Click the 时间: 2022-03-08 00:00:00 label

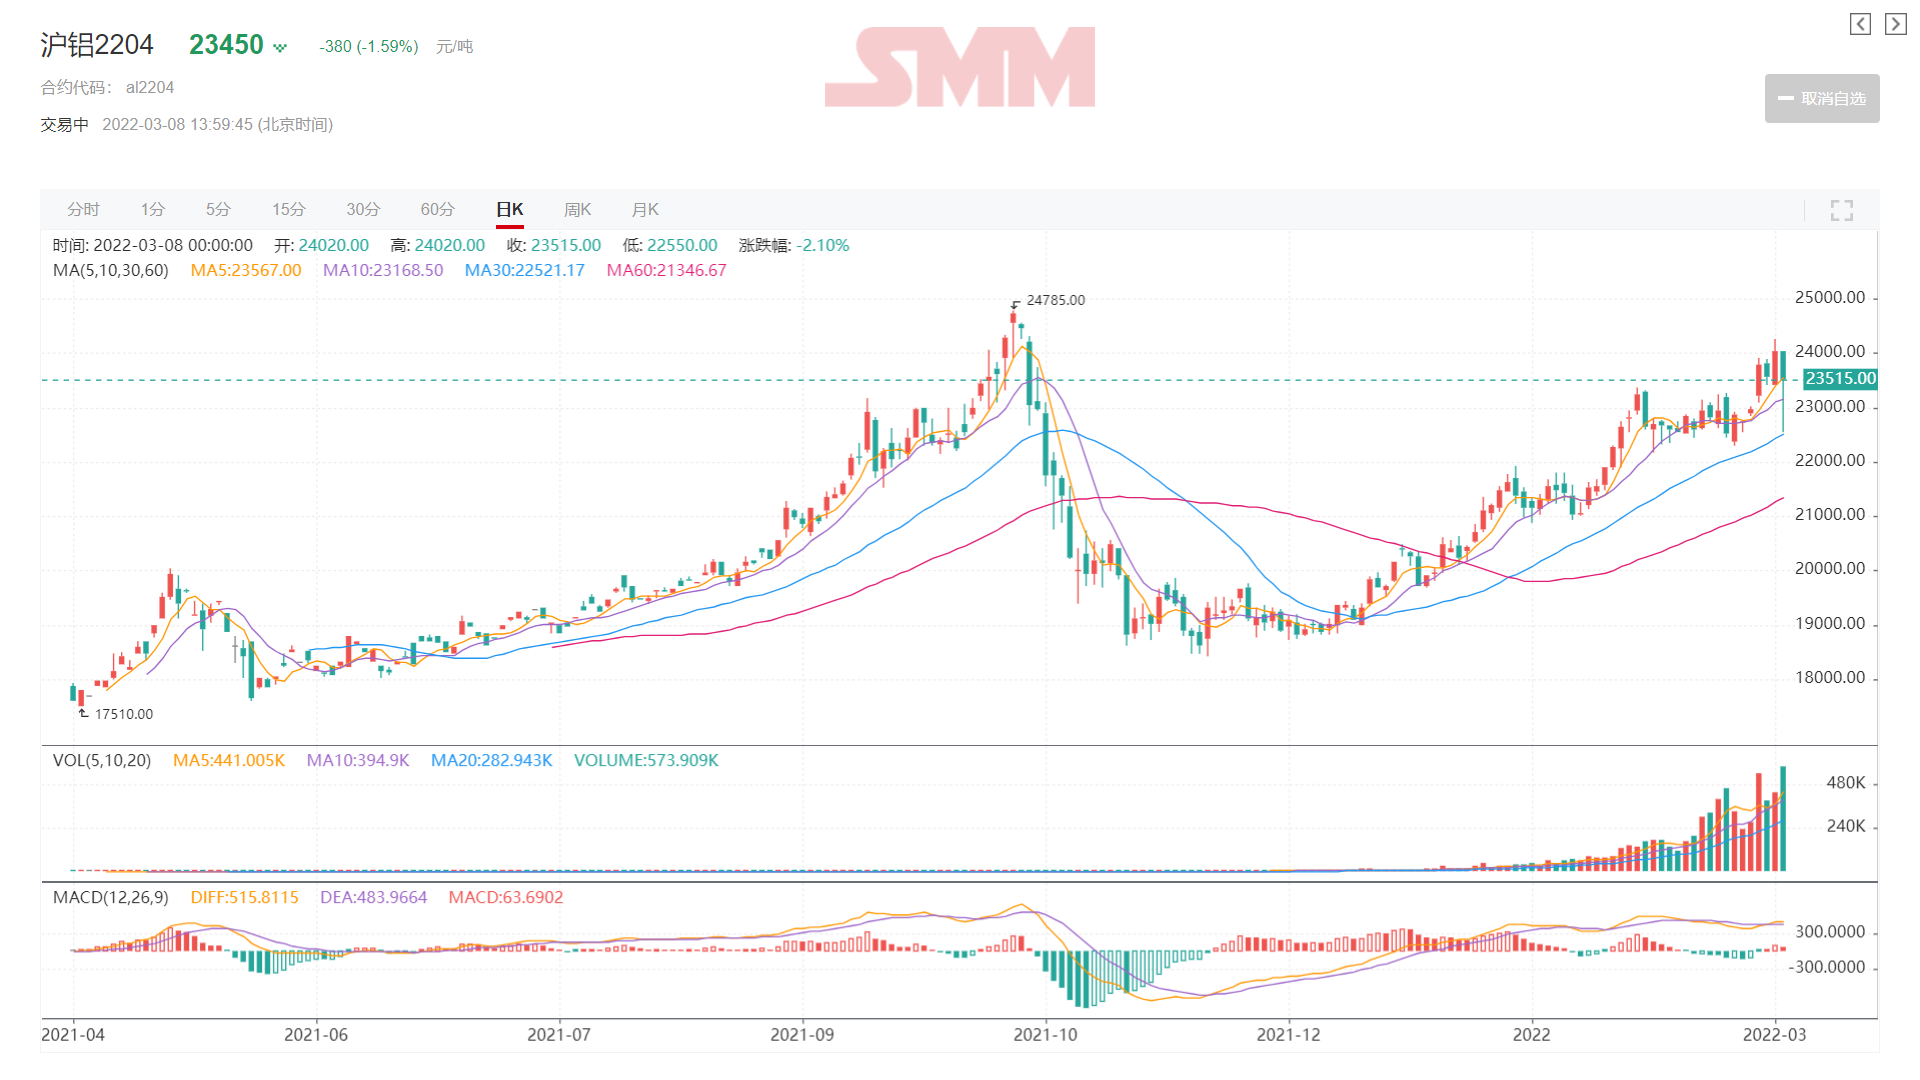[x=153, y=245]
